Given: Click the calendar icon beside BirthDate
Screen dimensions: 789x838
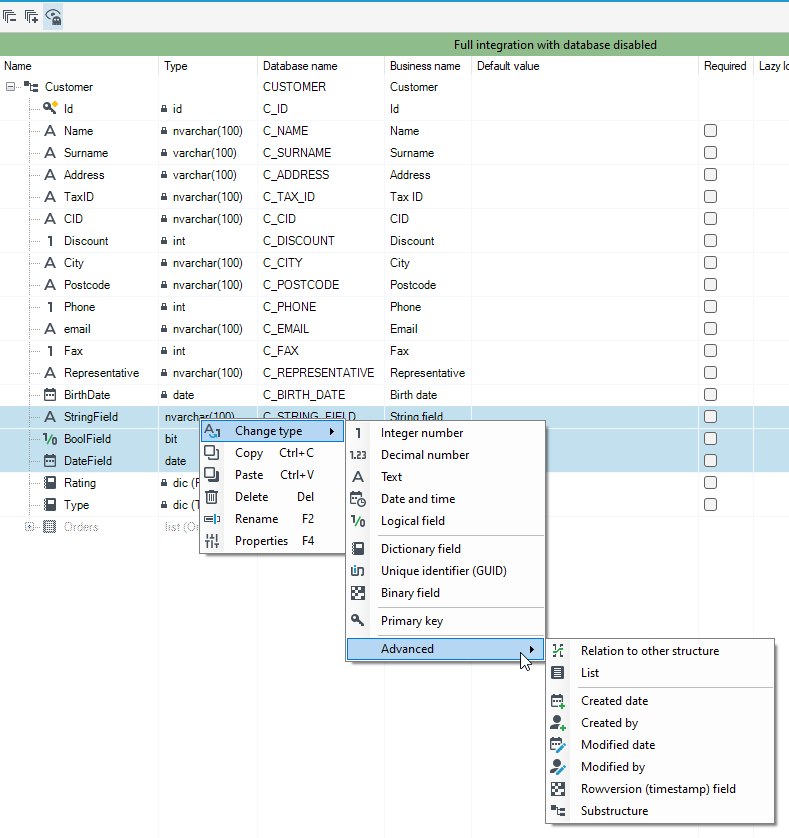Looking at the screenshot, I should [x=50, y=395].
